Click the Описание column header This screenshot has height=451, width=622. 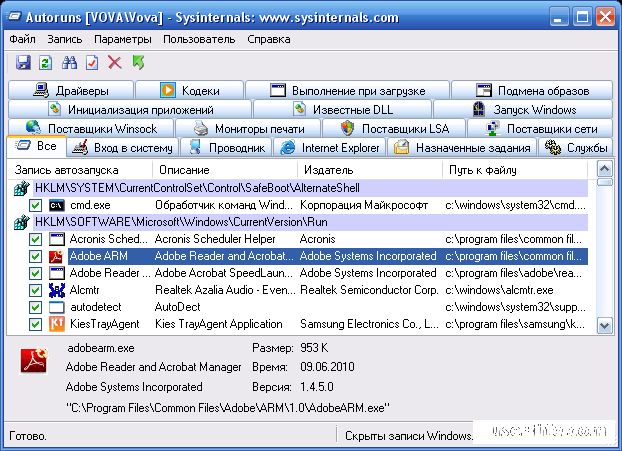click(225, 170)
